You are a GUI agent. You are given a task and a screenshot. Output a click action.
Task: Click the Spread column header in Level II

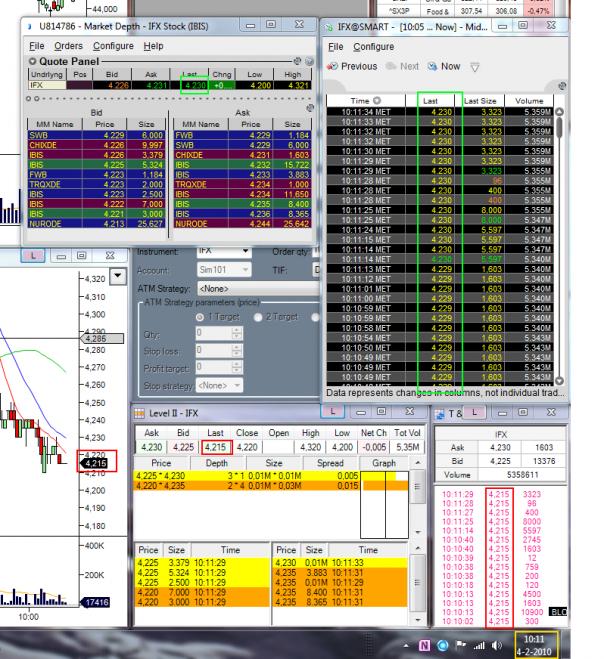tap(330, 463)
